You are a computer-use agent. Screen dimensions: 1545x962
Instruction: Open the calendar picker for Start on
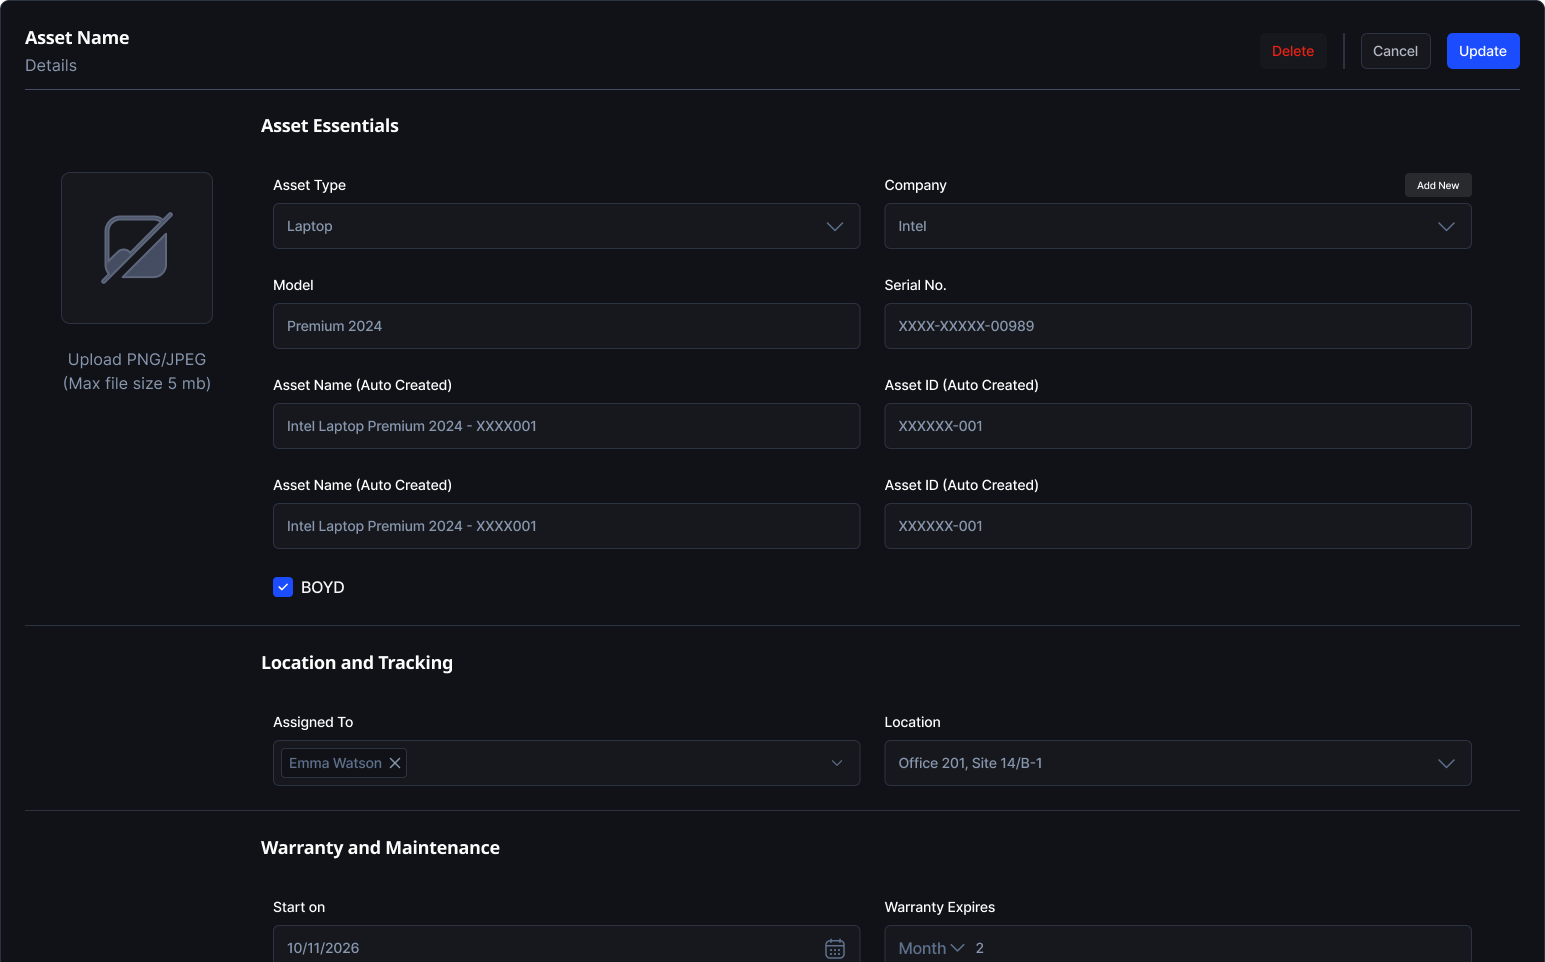pyautogui.click(x=834, y=948)
